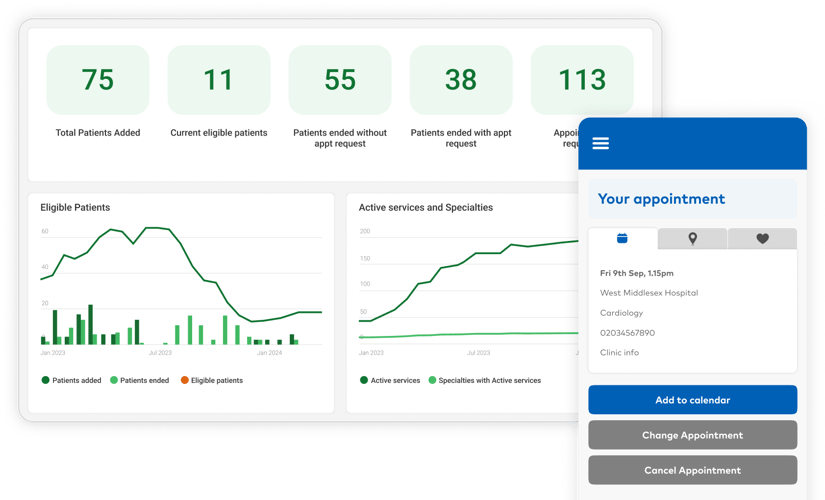Select the 55 patients ended card
Viewport: 825px width, 500px height.
340,80
